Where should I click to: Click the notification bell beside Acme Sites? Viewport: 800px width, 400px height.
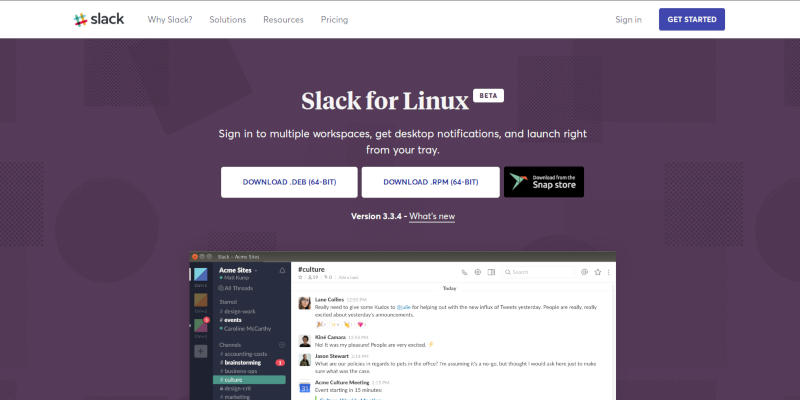pyautogui.click(x=282, y=270)
